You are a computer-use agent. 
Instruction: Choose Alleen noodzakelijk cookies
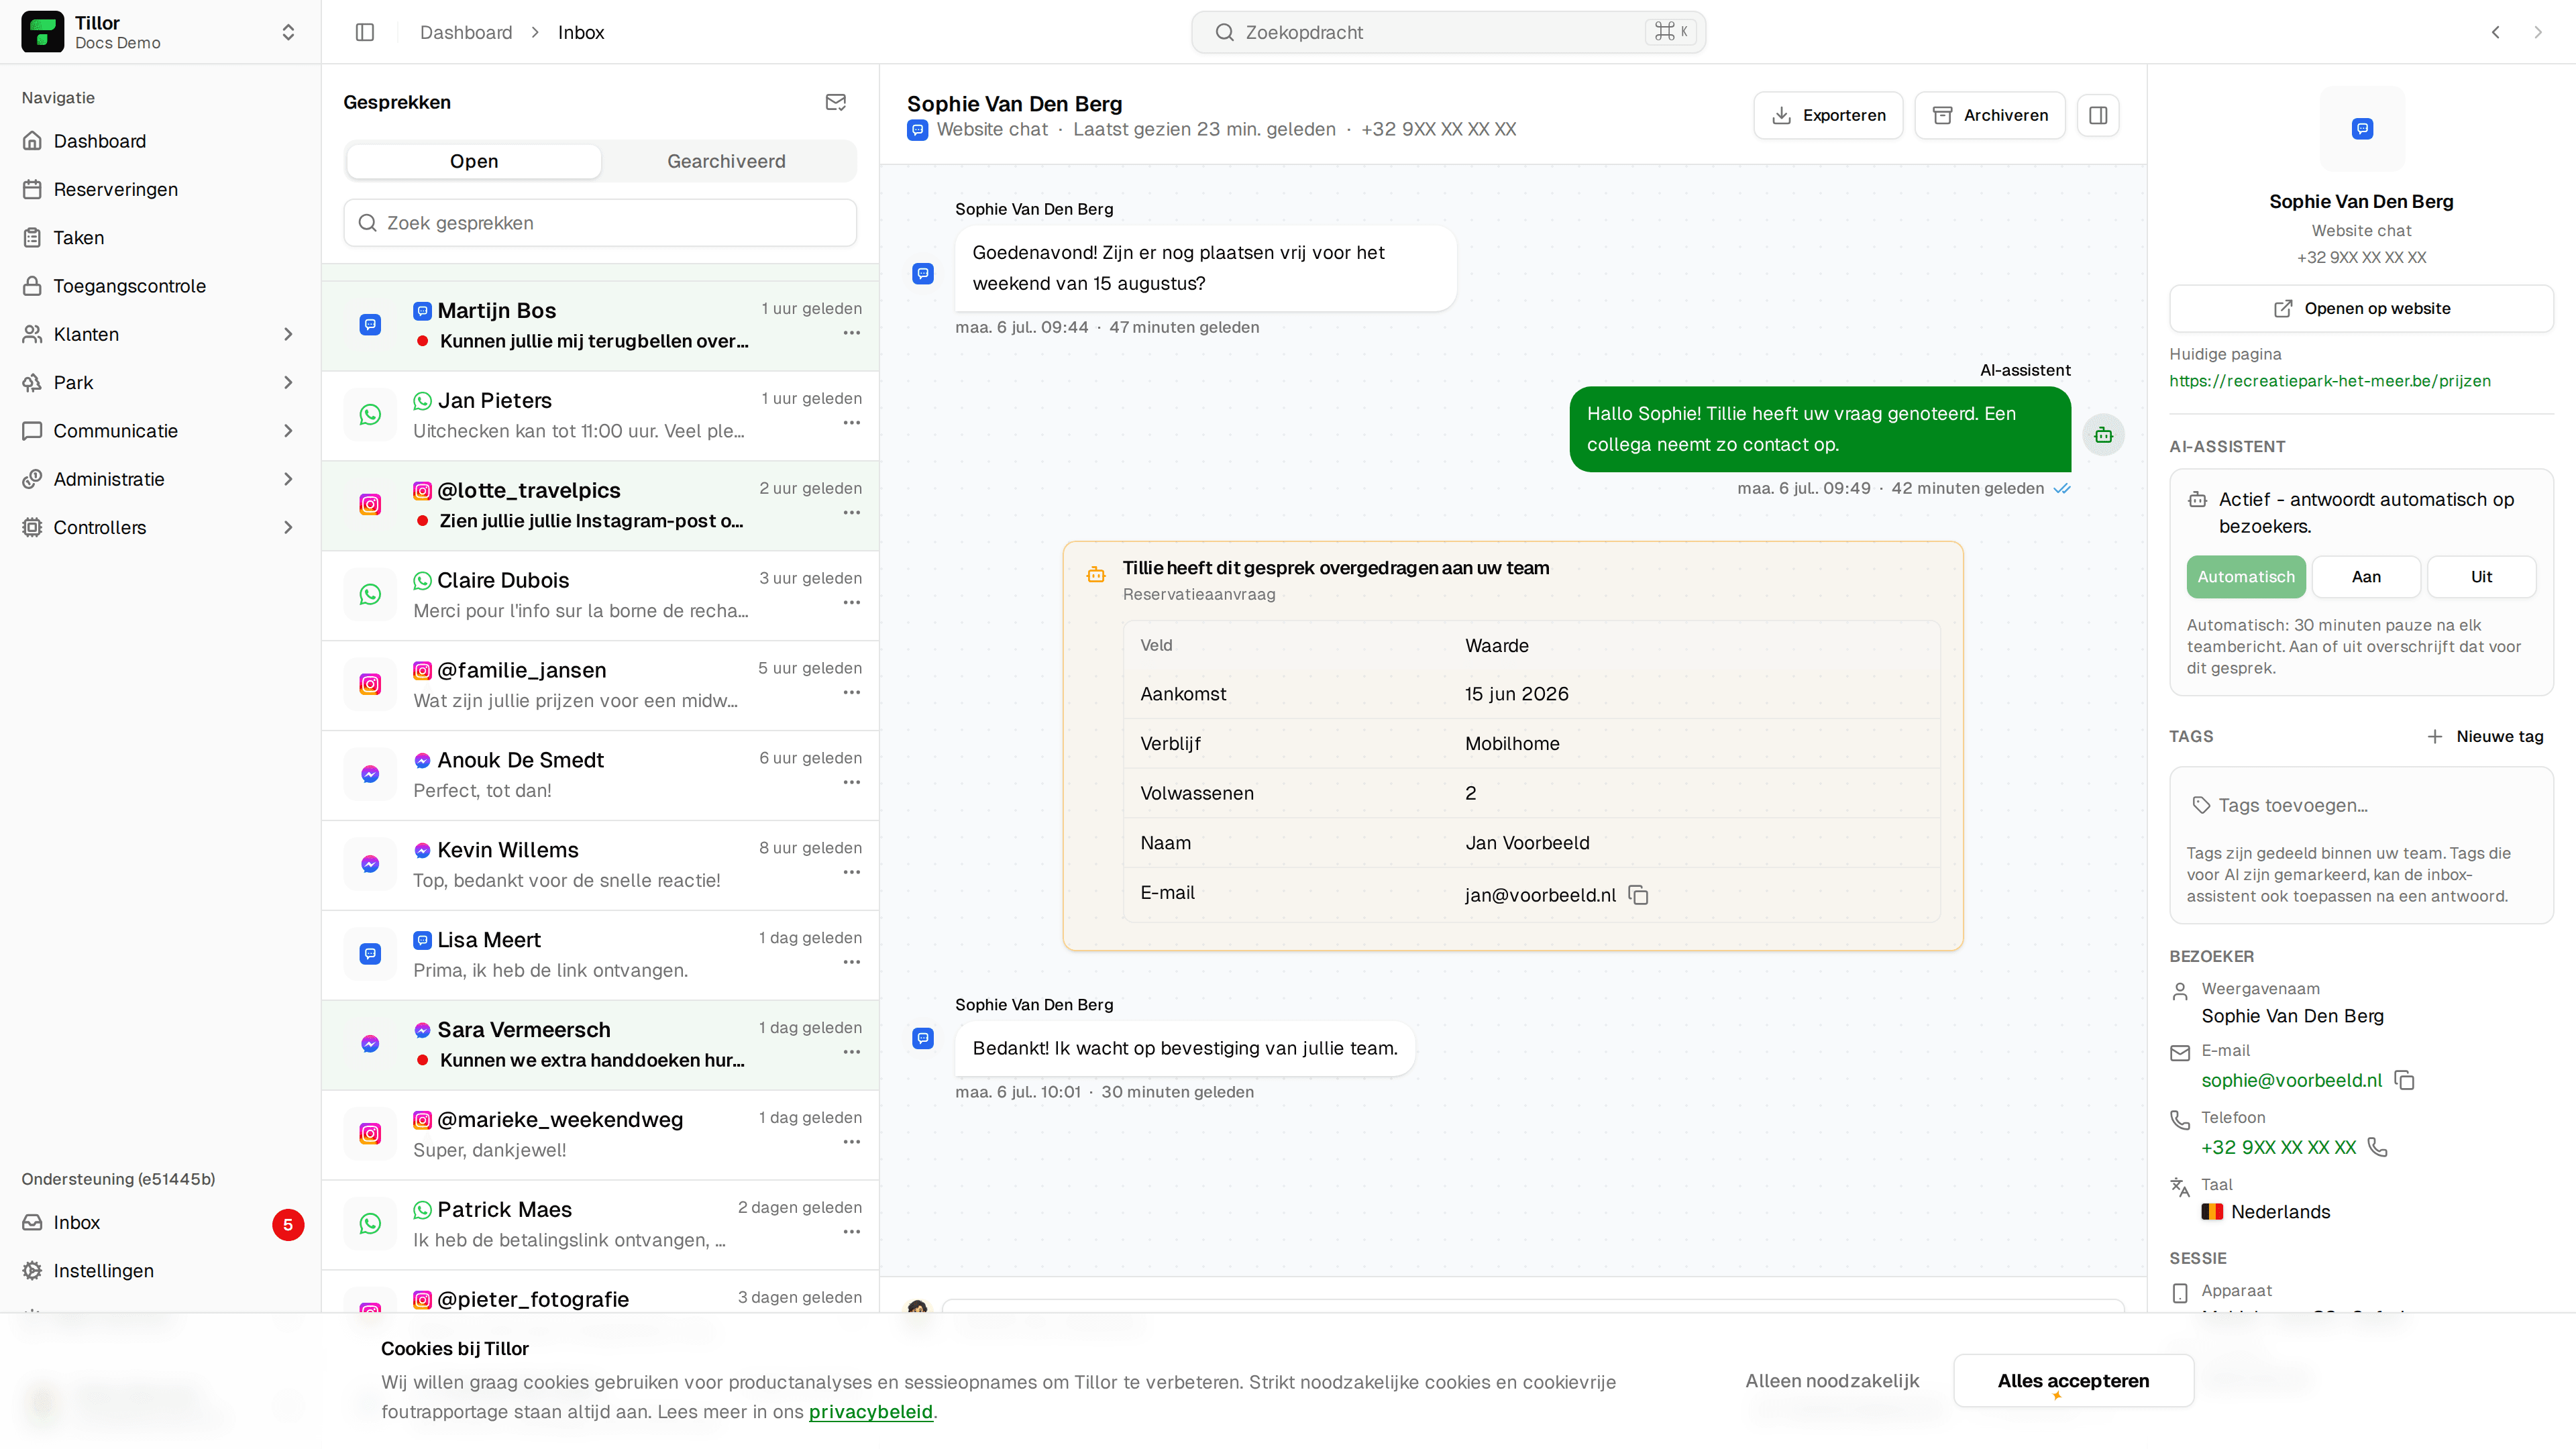[x=1832, y=1381]
